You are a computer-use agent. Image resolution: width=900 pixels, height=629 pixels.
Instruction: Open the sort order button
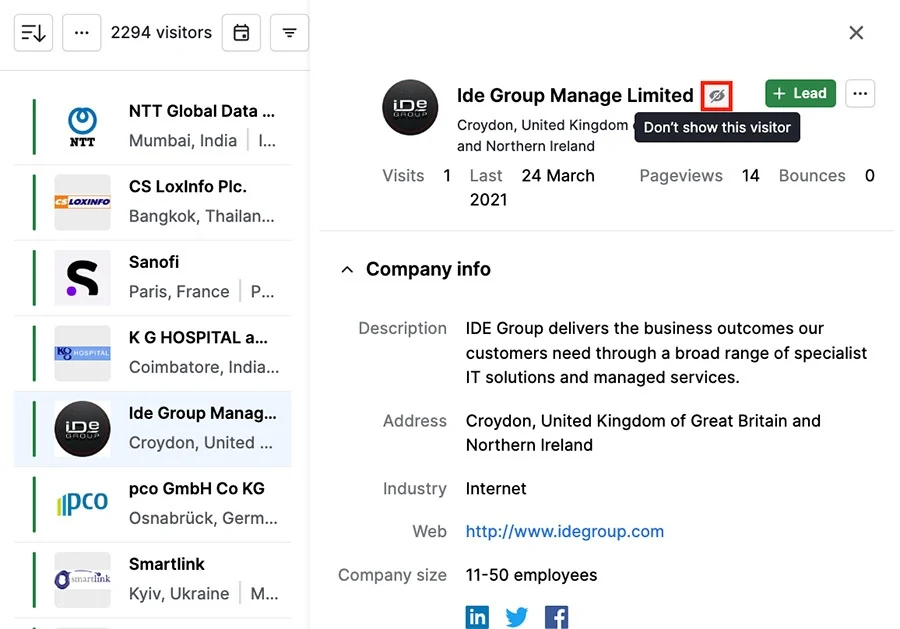pyautogui.click(x=33, y=33)
